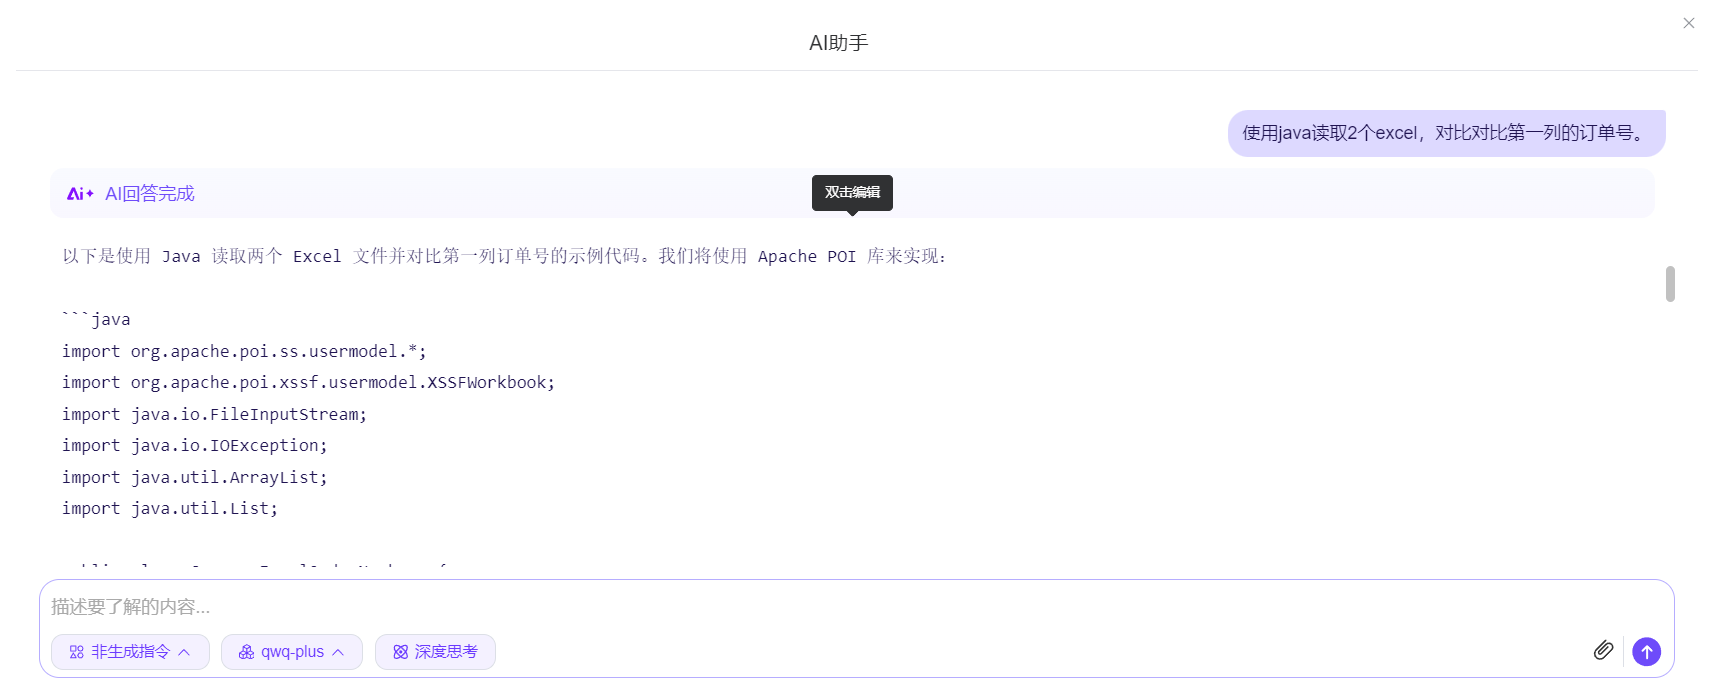The height and width of the screenshot is (683, 1714).
Task: Click the XSSFWorkbook import line
Action: point(308,382)
